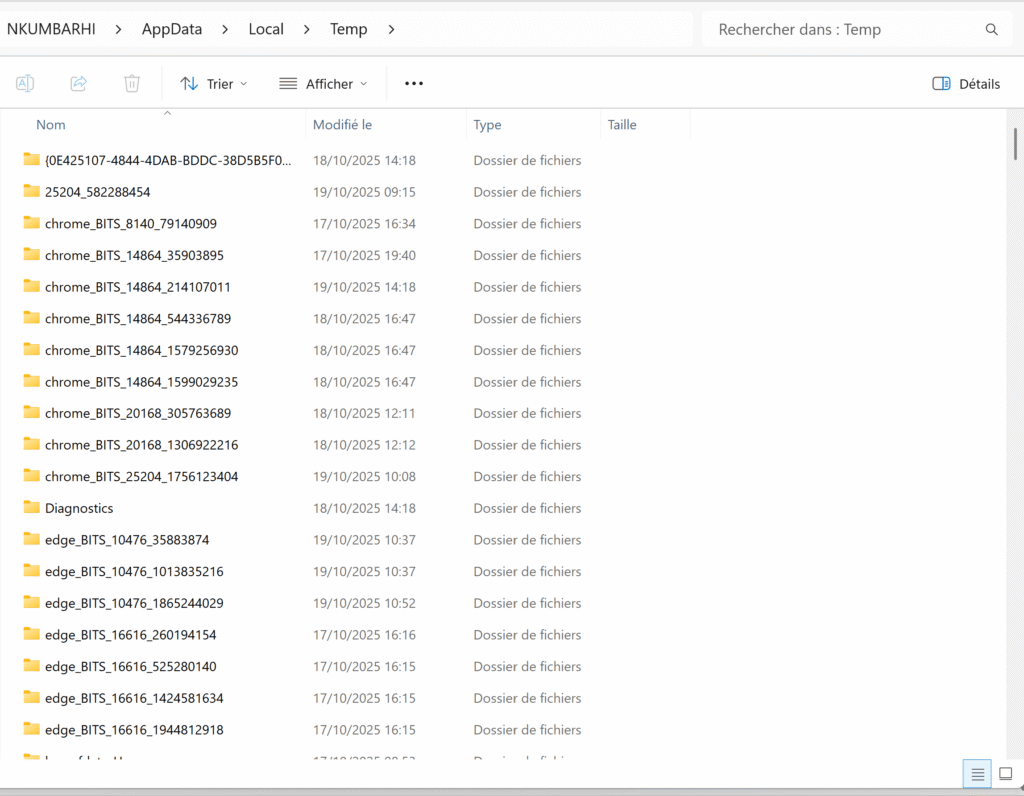The width and height of the screenshot is (1024, 796).
Task: Click the Share icon in toolbar
Action: pos(79,84)
